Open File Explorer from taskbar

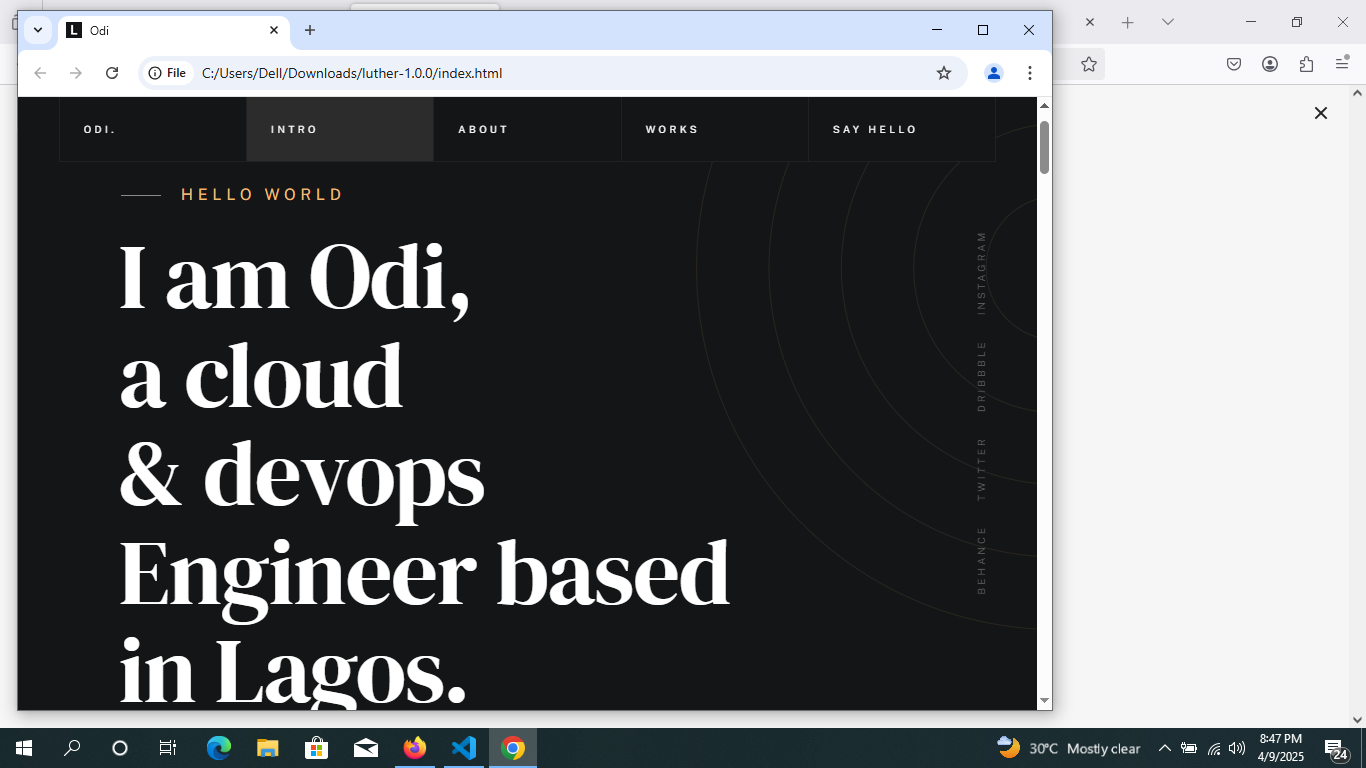[267, 748]
